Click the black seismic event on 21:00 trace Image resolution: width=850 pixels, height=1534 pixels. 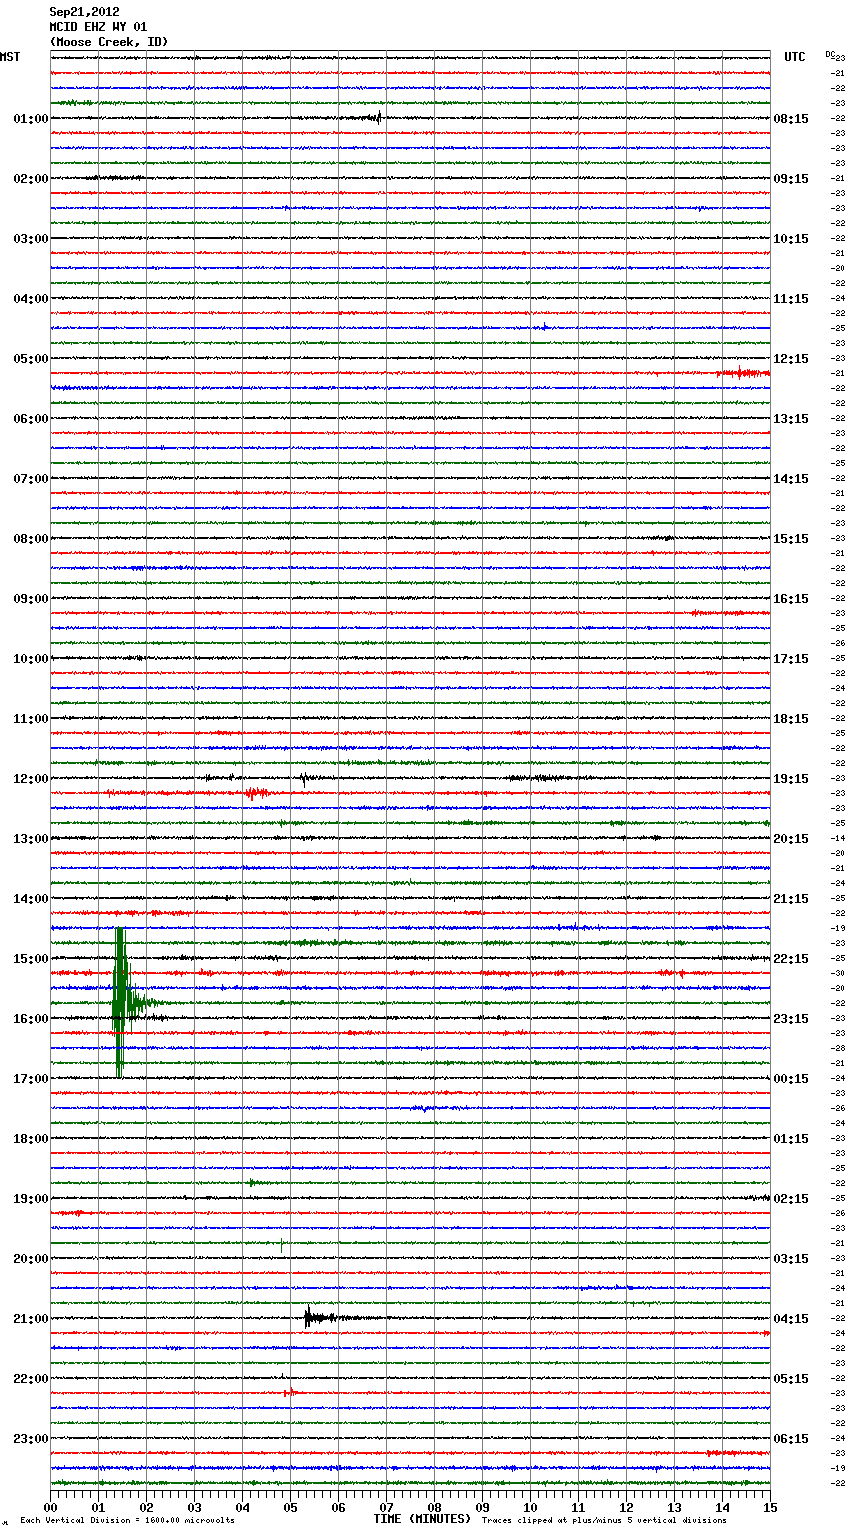click(x=312, y=1318)
